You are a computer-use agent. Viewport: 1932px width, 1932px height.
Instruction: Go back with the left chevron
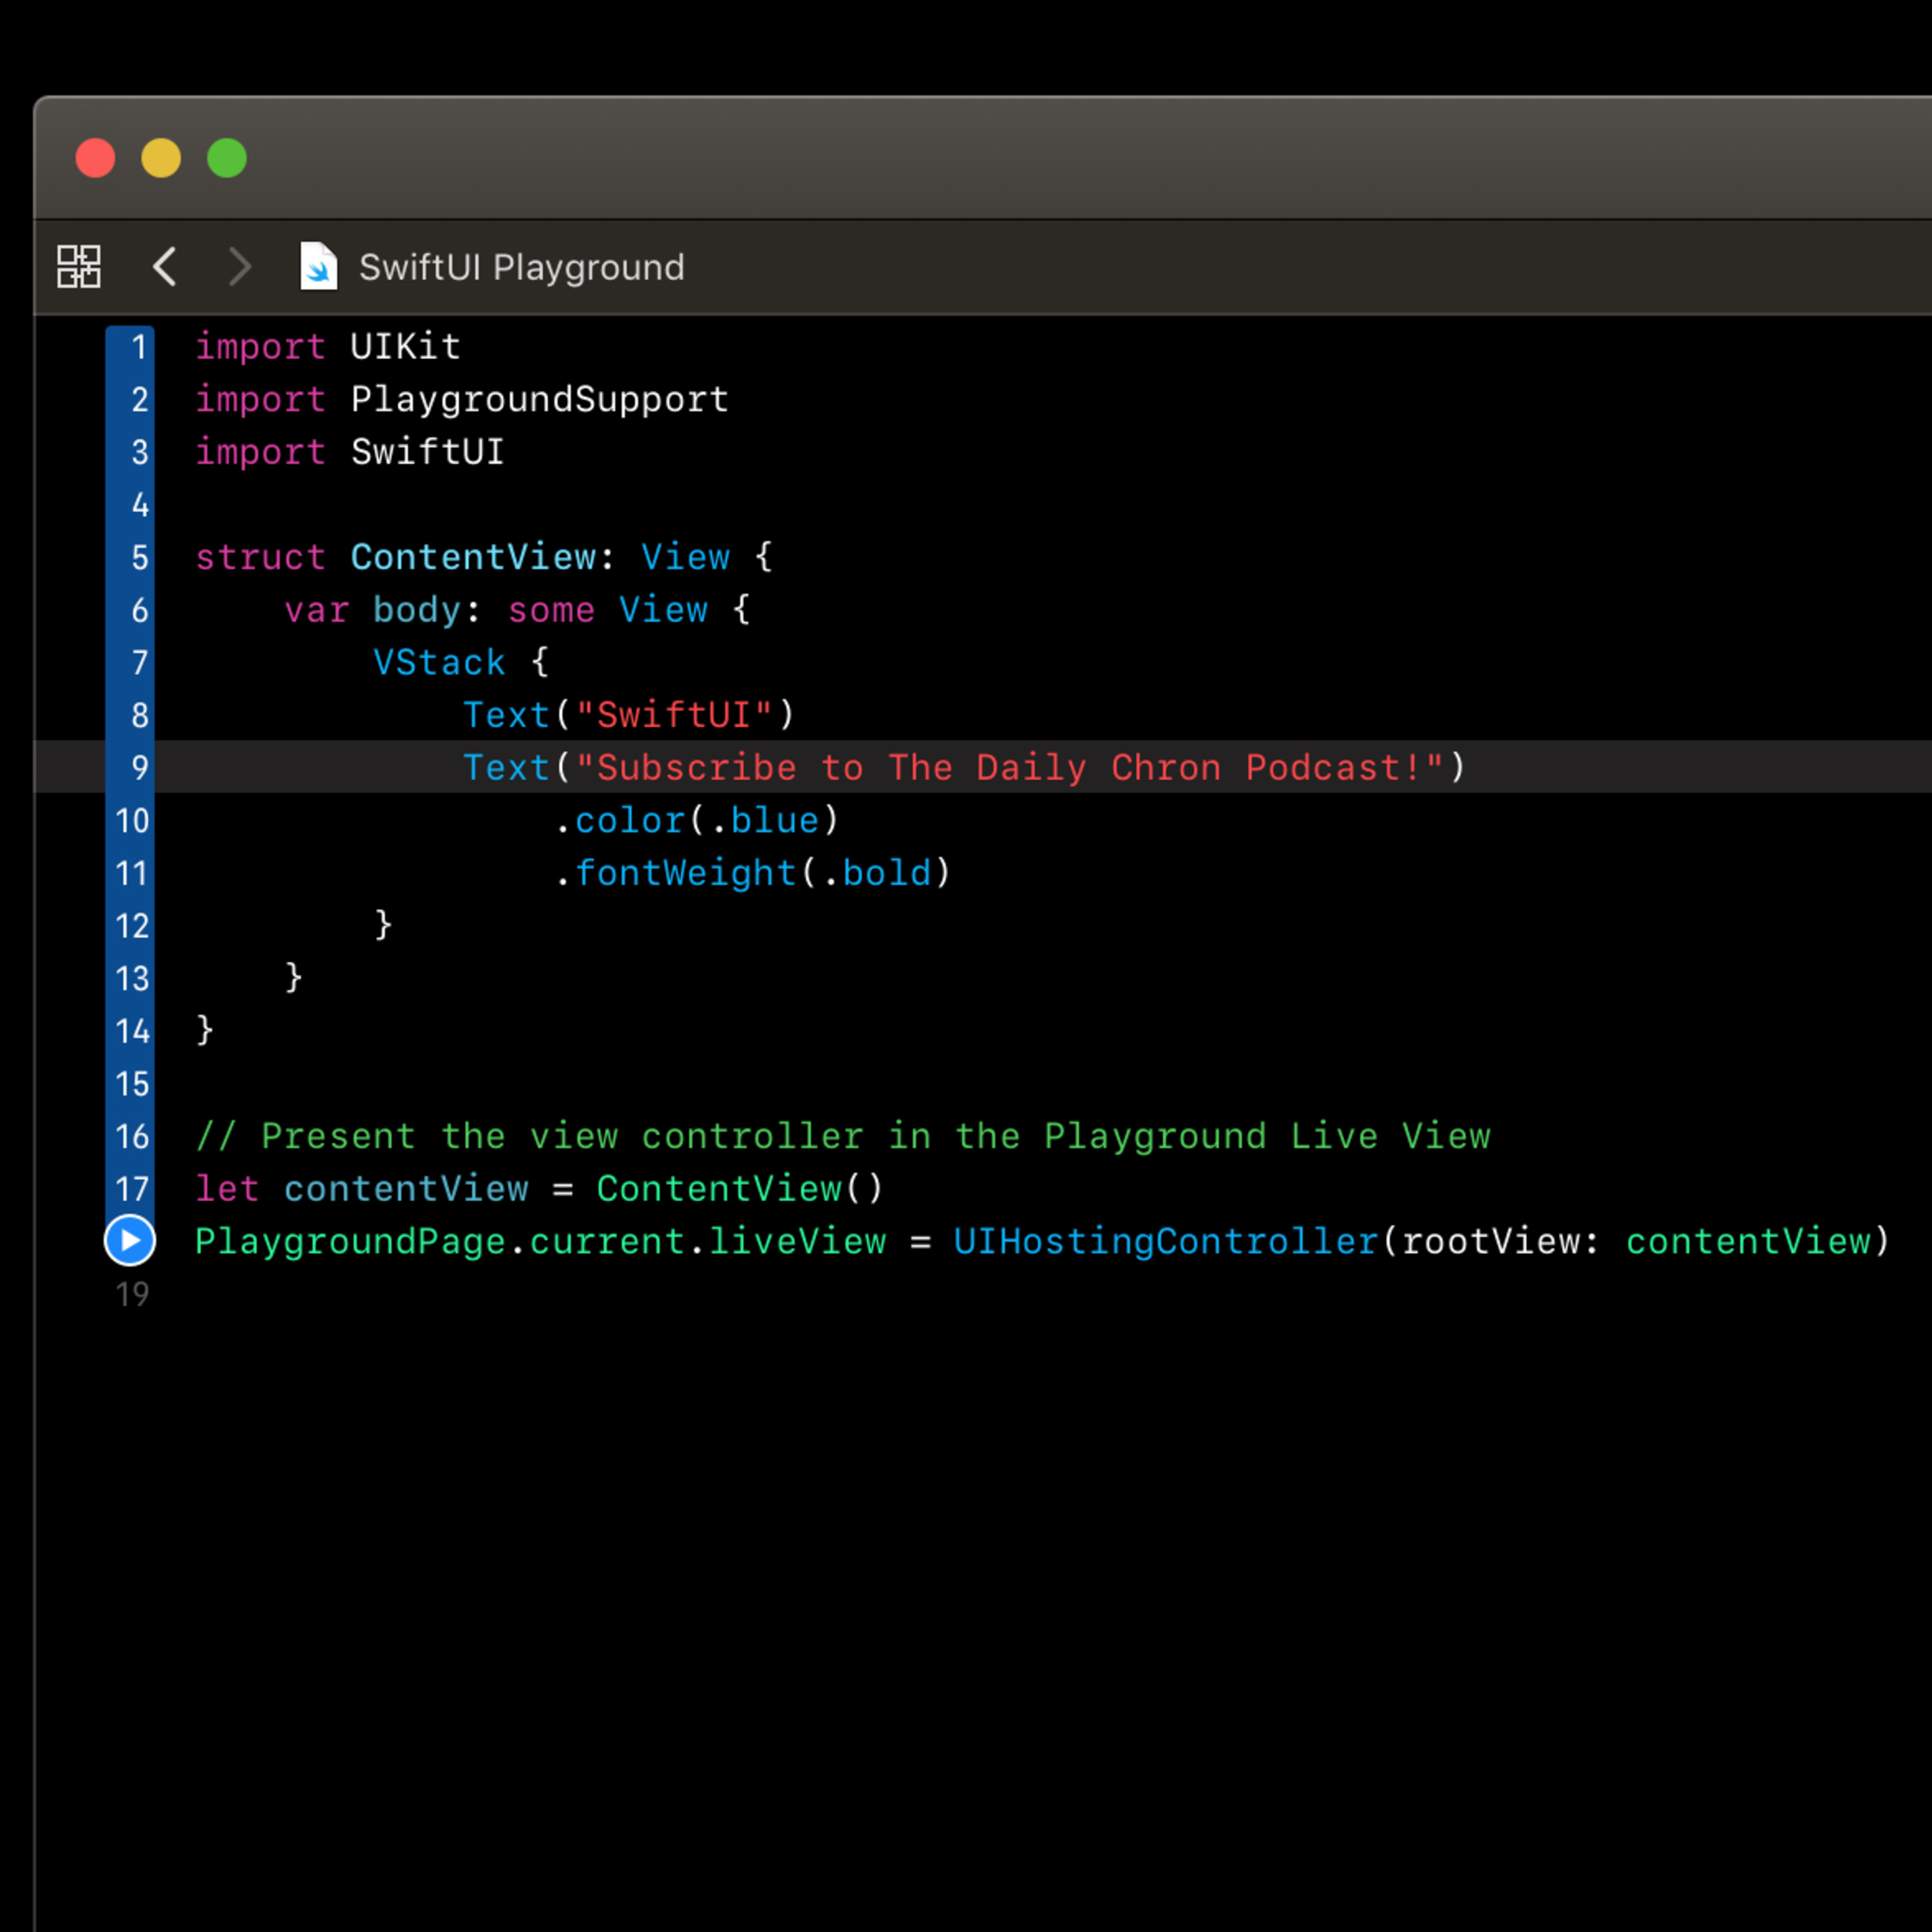click(x=165, y=267)
